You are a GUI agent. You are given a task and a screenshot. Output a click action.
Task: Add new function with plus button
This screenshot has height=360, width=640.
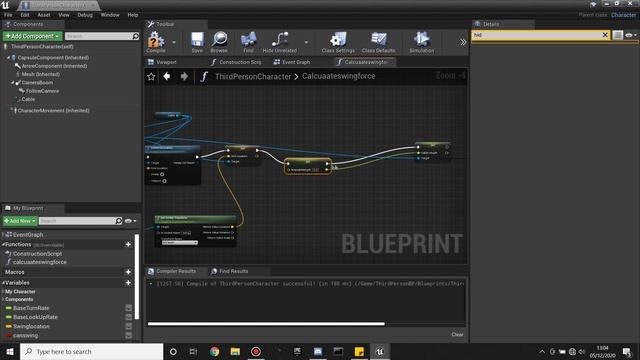click(x=128, y=244)
